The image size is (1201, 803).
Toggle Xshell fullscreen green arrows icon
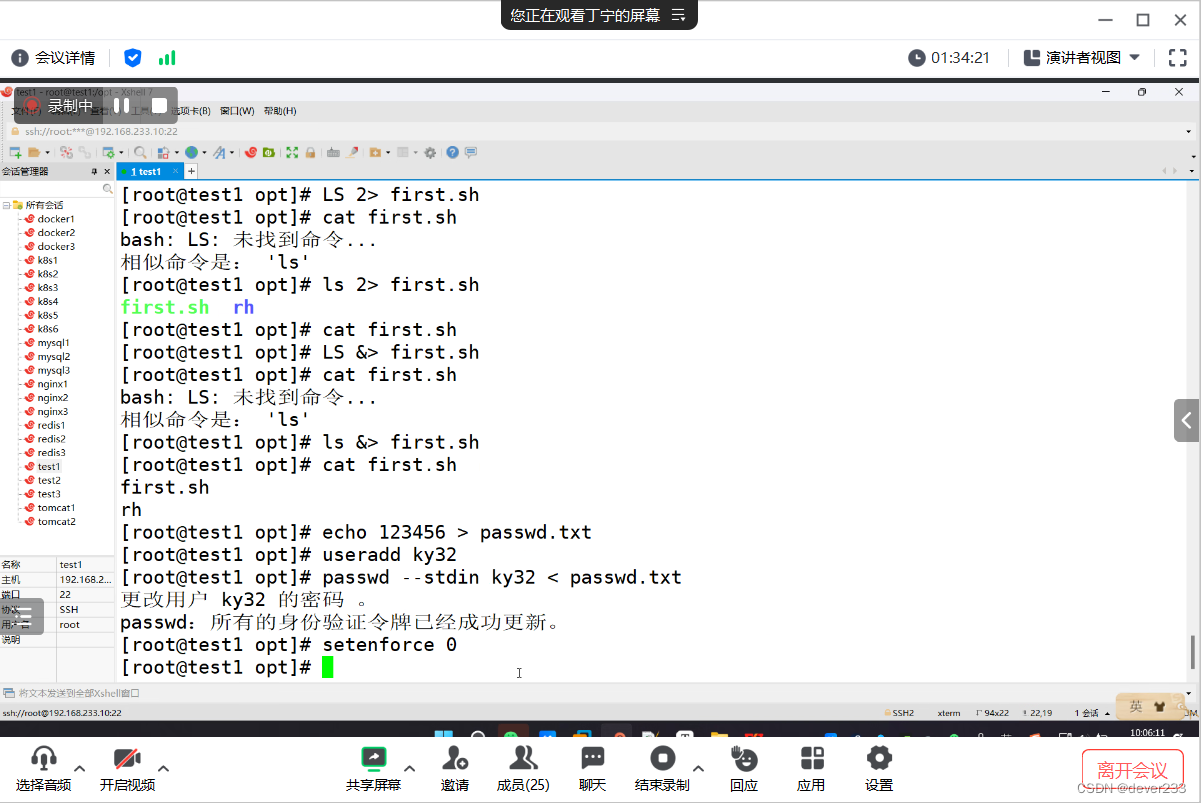tap(292, 153)
